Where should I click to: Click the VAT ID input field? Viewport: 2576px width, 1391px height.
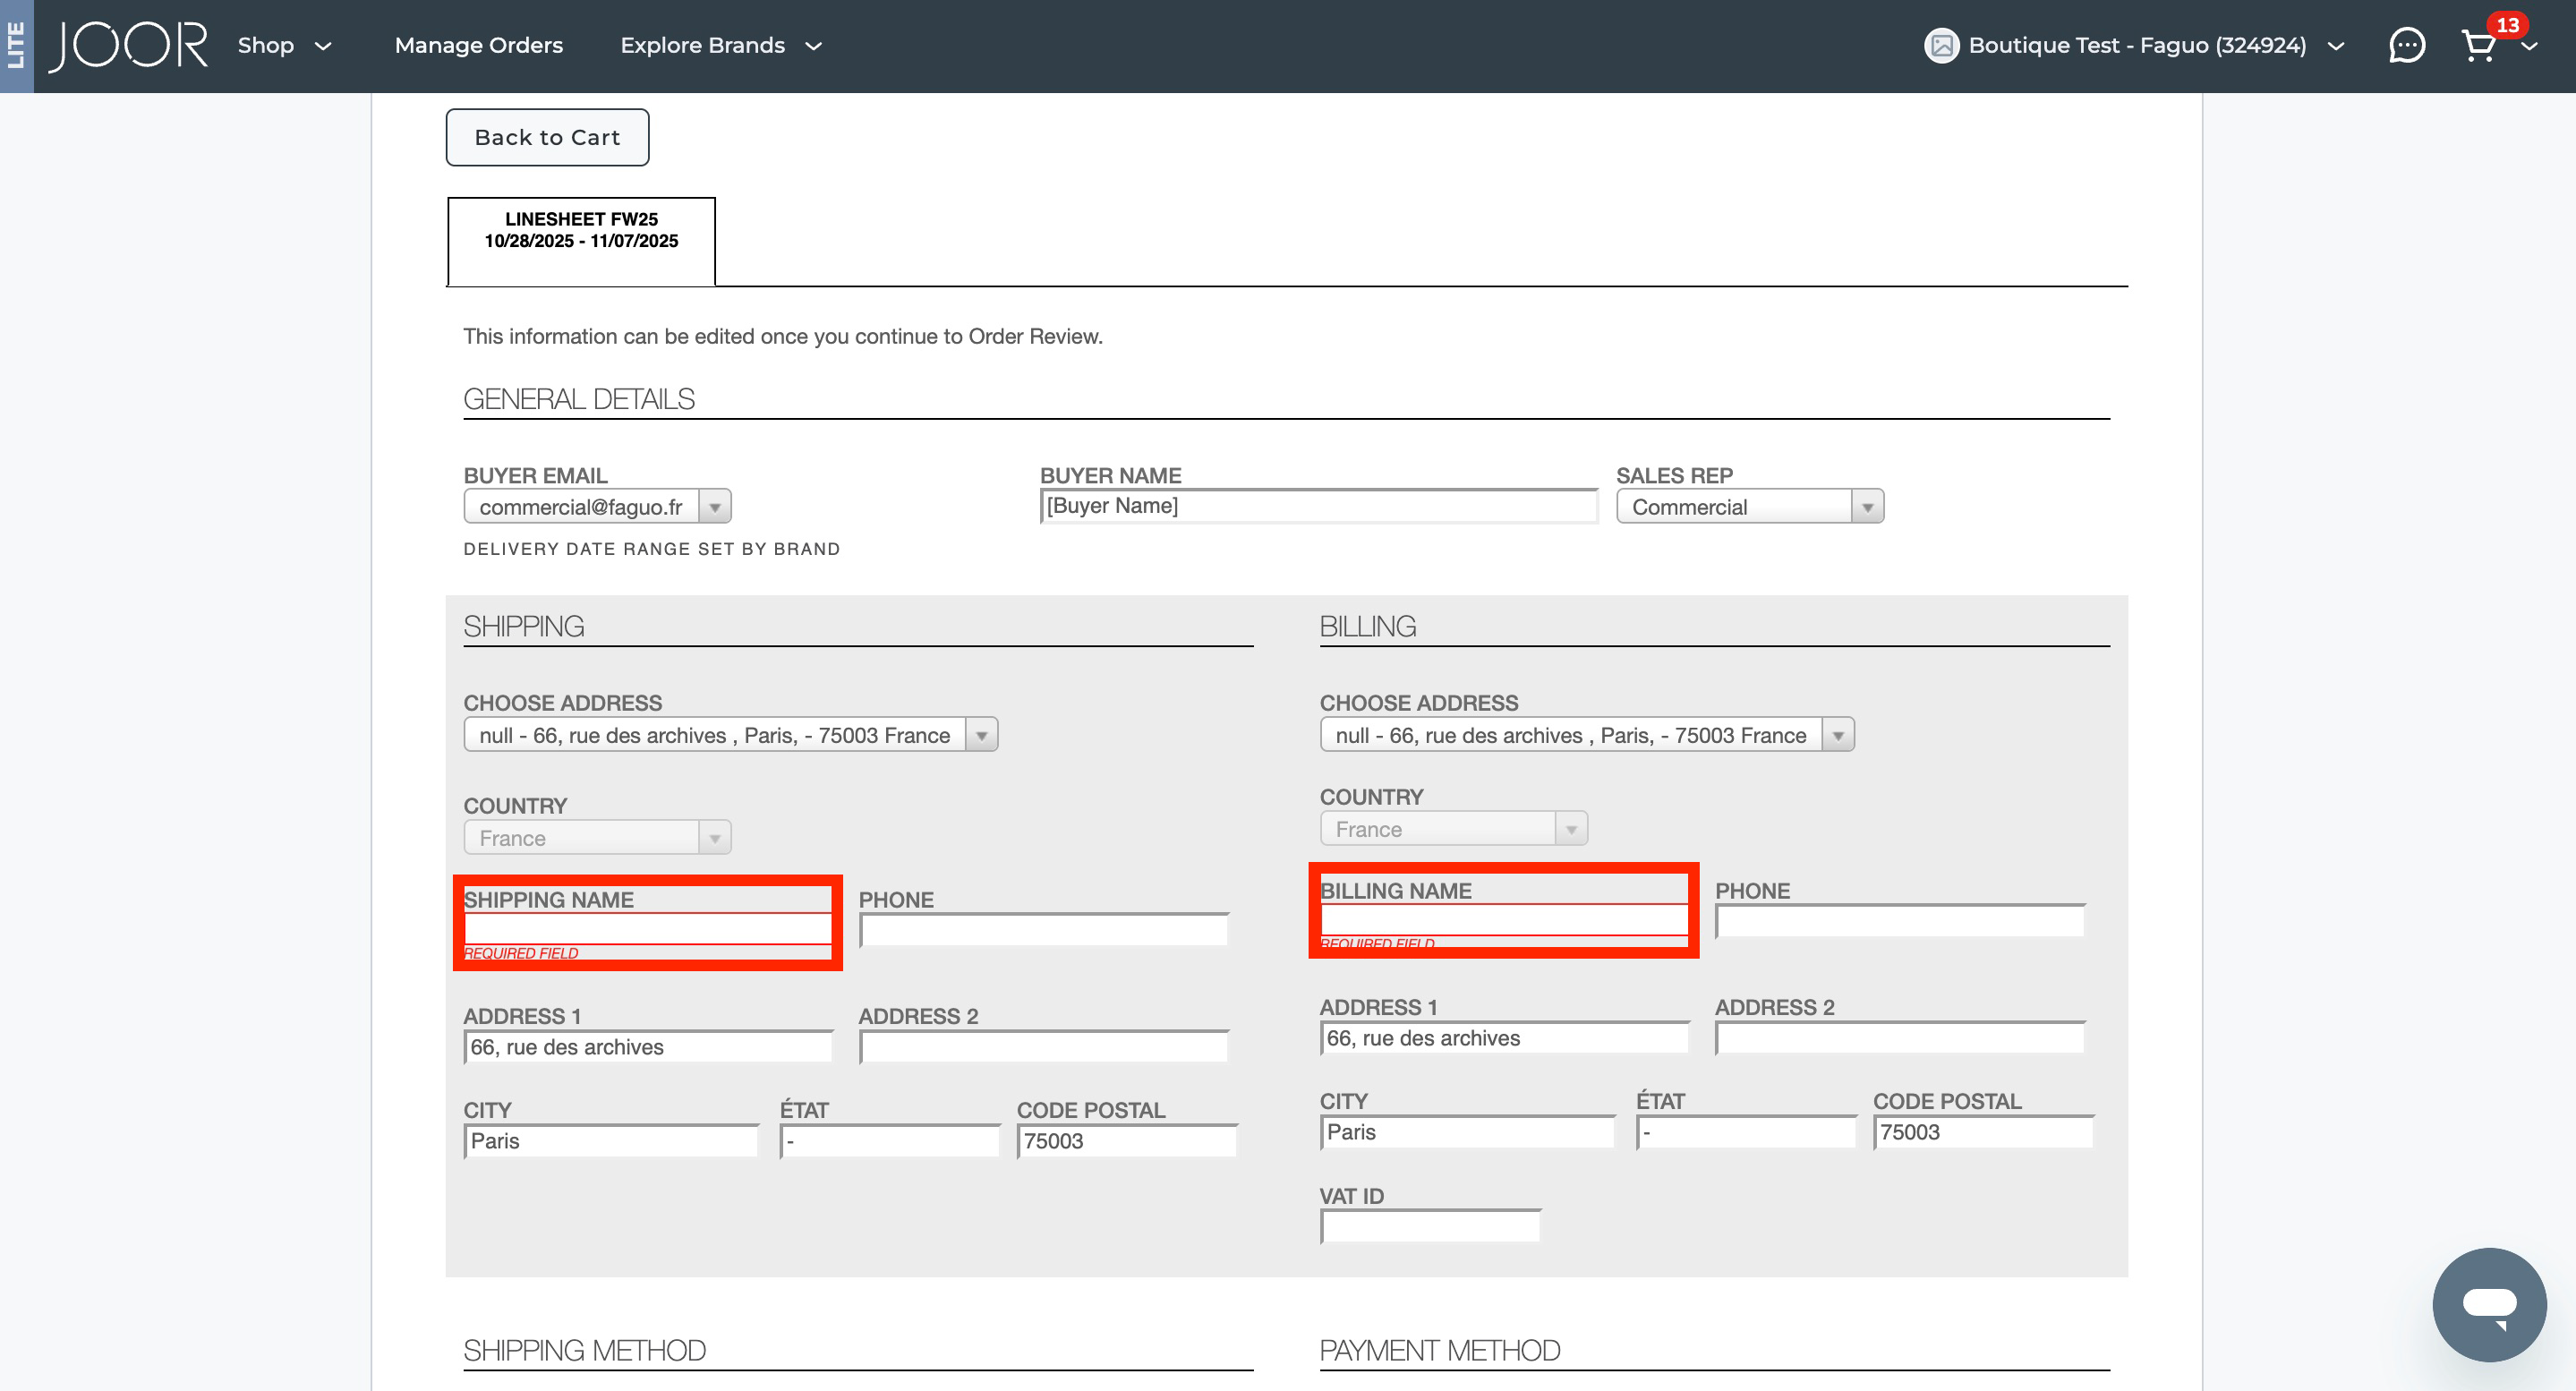pyautogui.click(x=1430, y=1225)
